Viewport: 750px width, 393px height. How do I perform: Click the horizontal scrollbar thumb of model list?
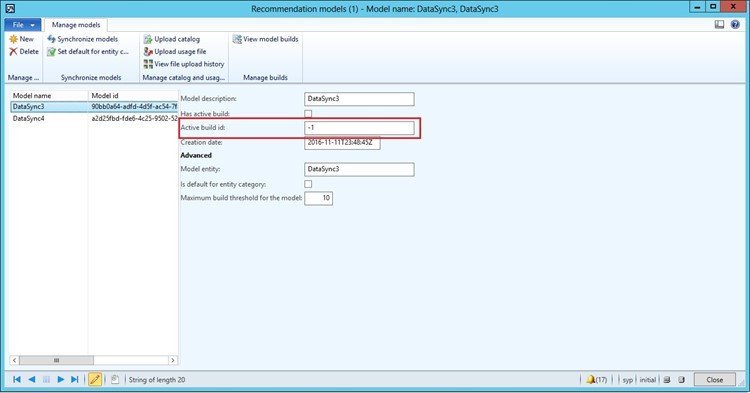[x=56, y=360]
